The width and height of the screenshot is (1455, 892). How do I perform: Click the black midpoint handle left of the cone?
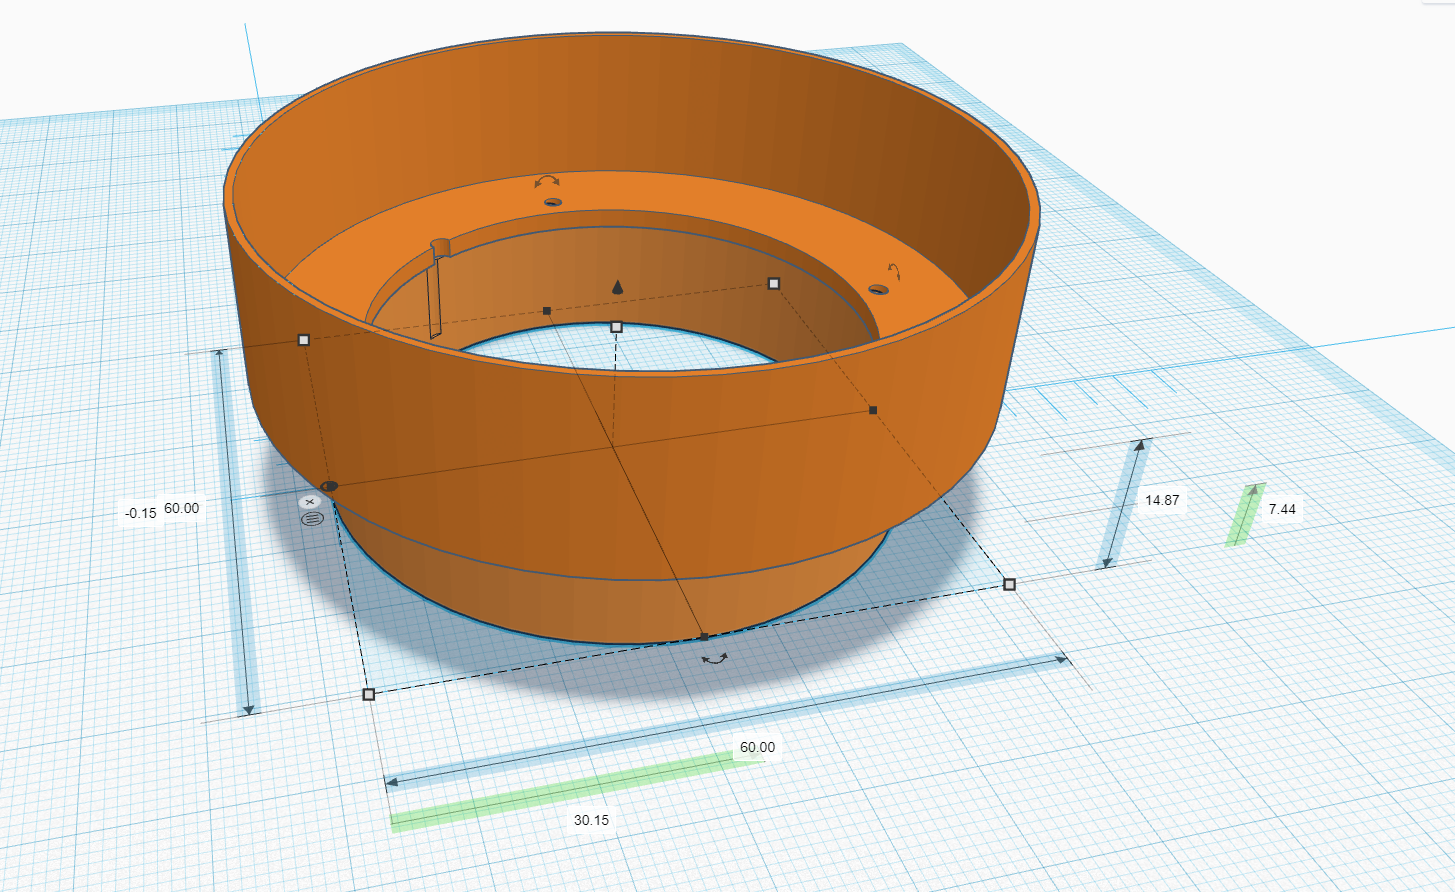[546, 311]
